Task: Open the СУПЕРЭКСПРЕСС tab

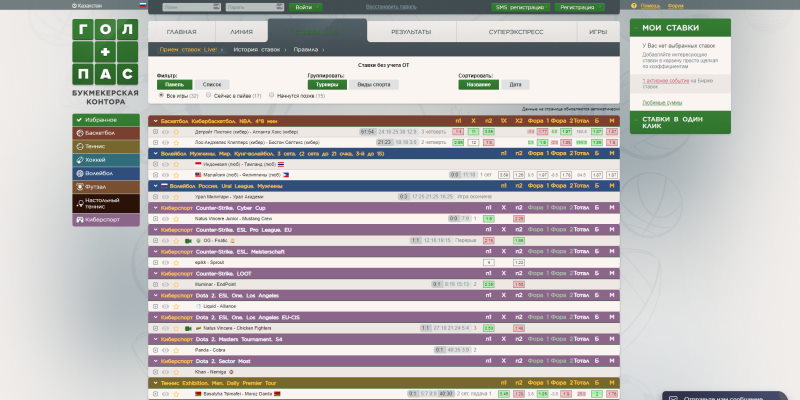Action: 516,32
